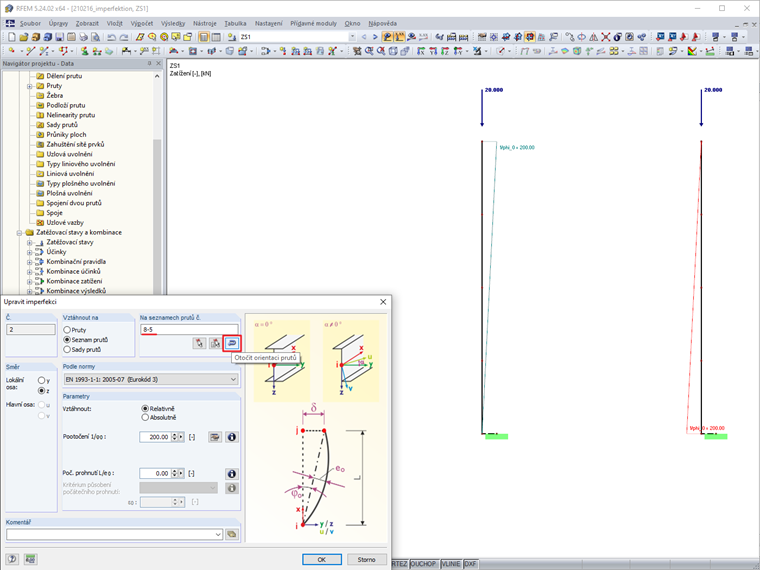This screenshot has width=760, height=570.
Task: Open the Zobrazit menu
Action: [87, 23]
